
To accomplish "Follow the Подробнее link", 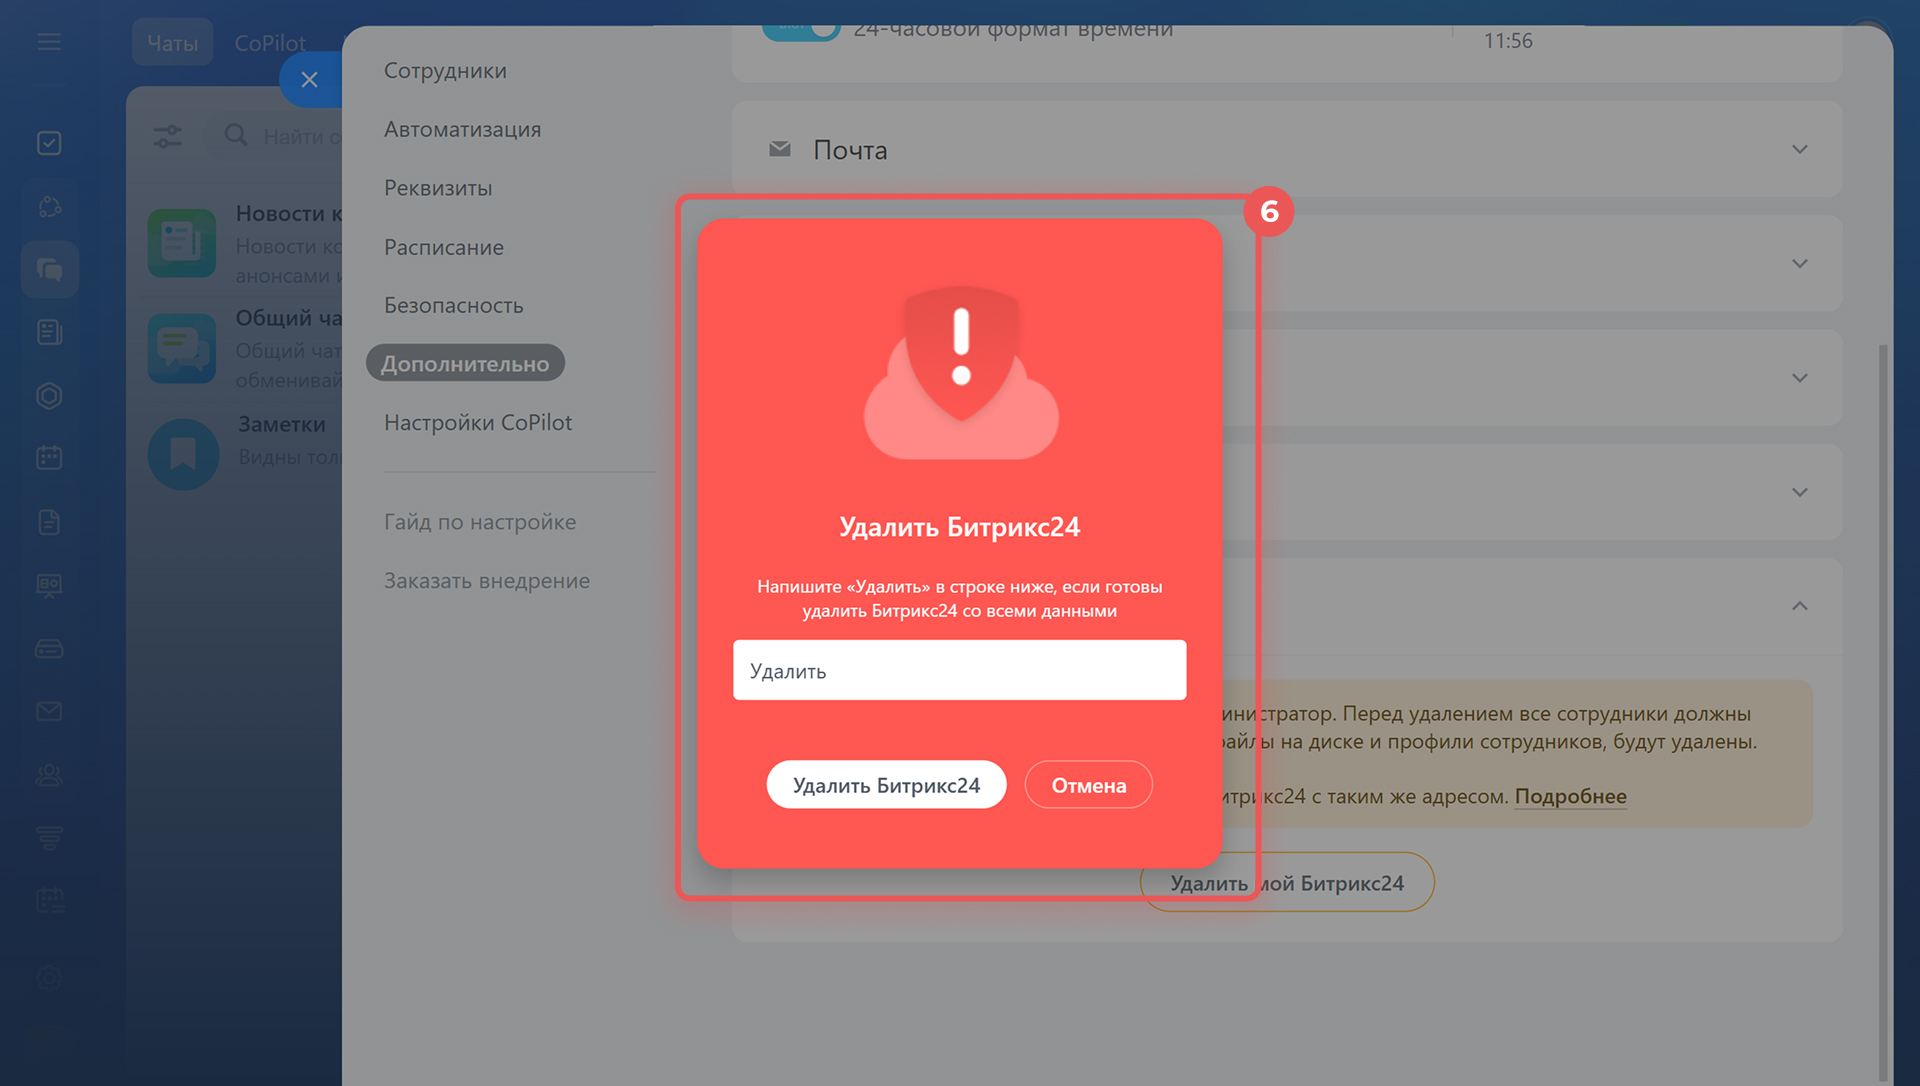I will (1570, 797).
